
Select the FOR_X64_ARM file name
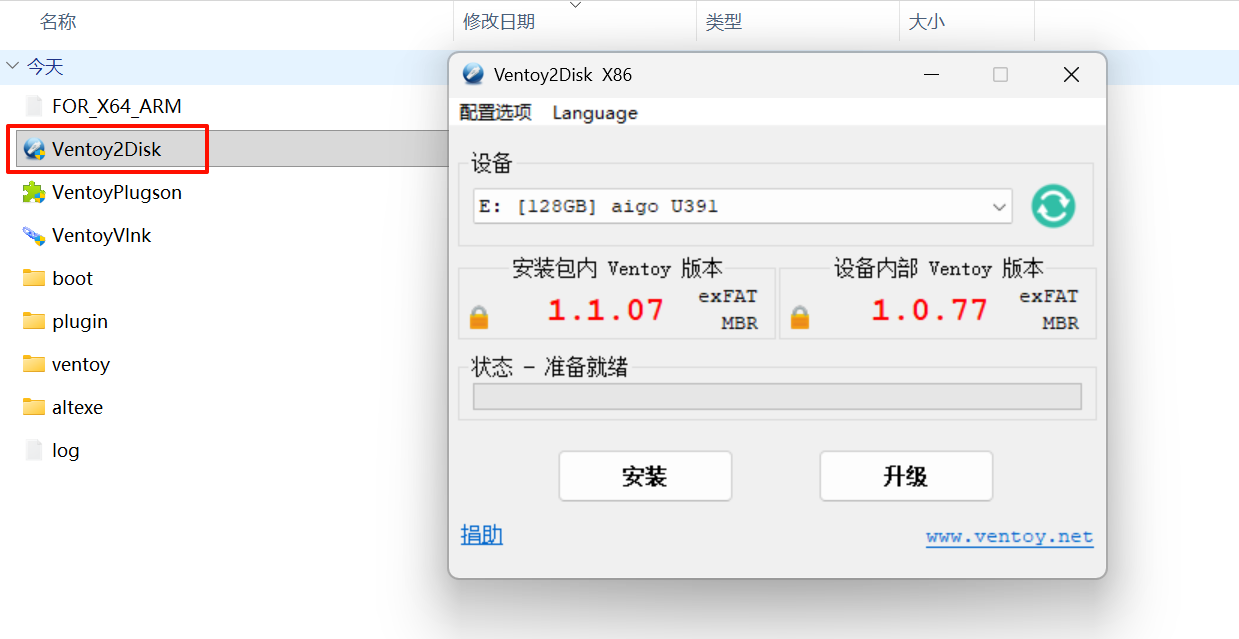tap(117, 106)
